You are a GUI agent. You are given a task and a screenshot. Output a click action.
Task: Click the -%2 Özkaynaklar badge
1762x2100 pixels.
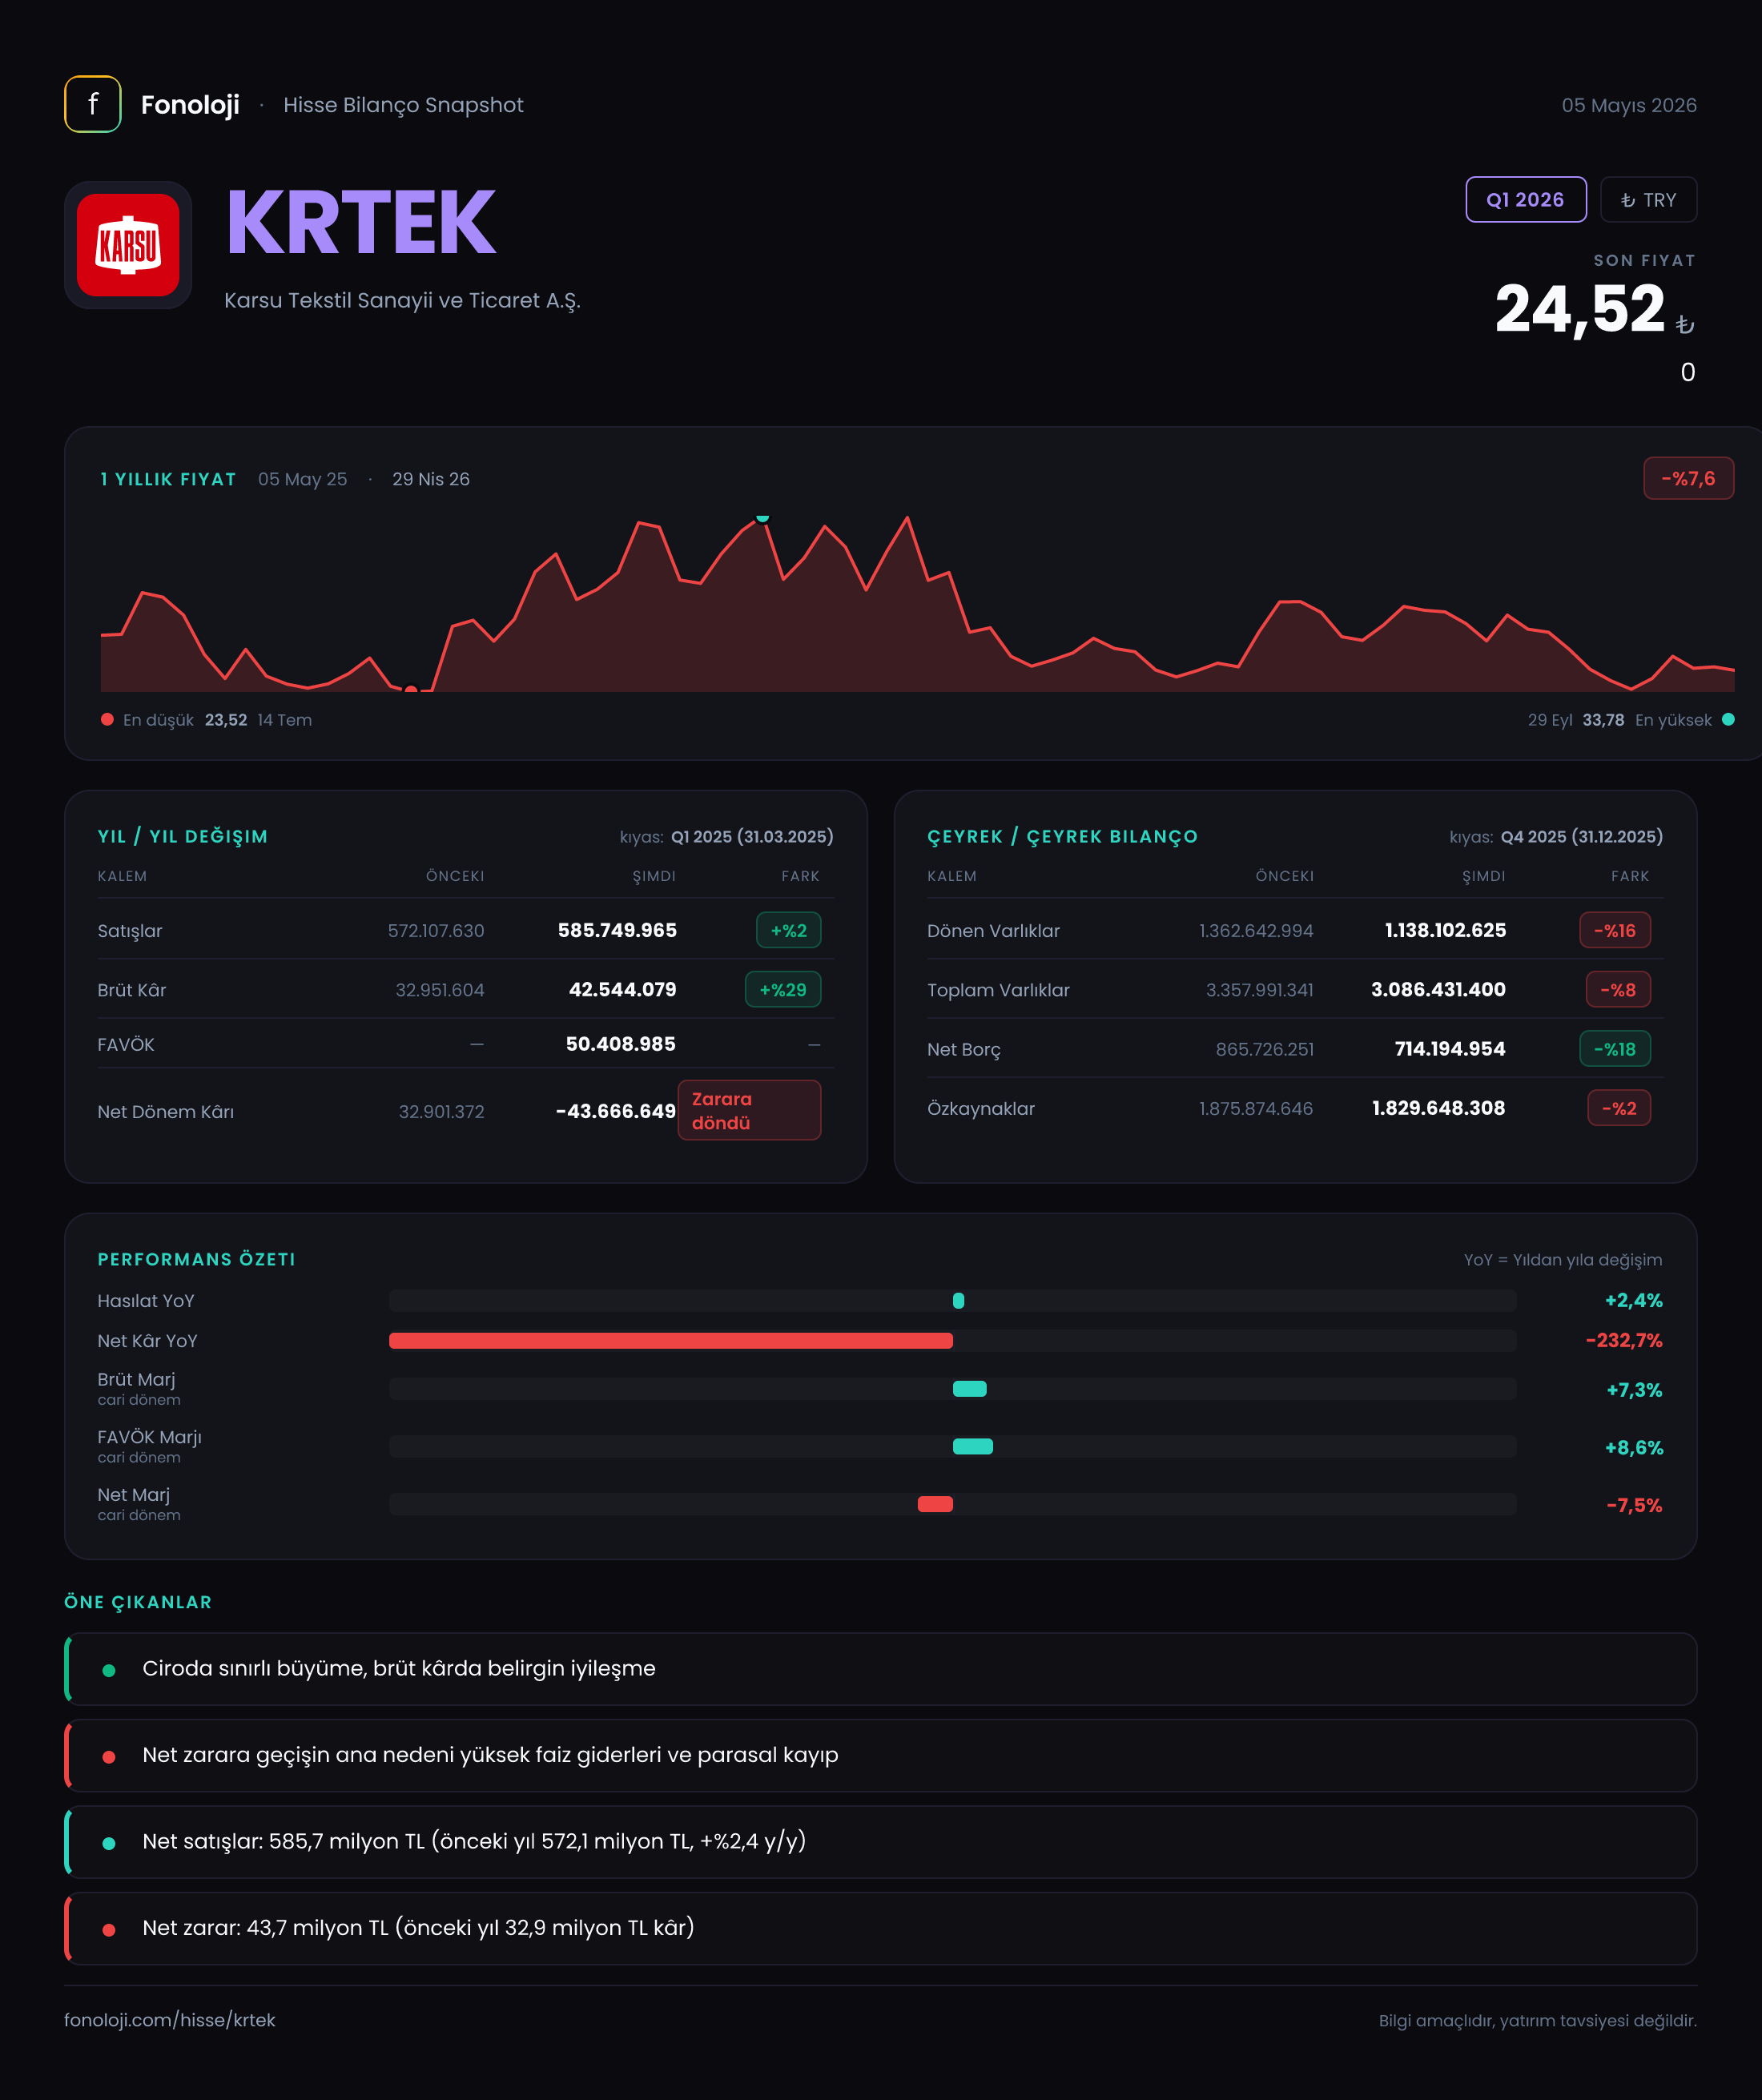1619,1107
